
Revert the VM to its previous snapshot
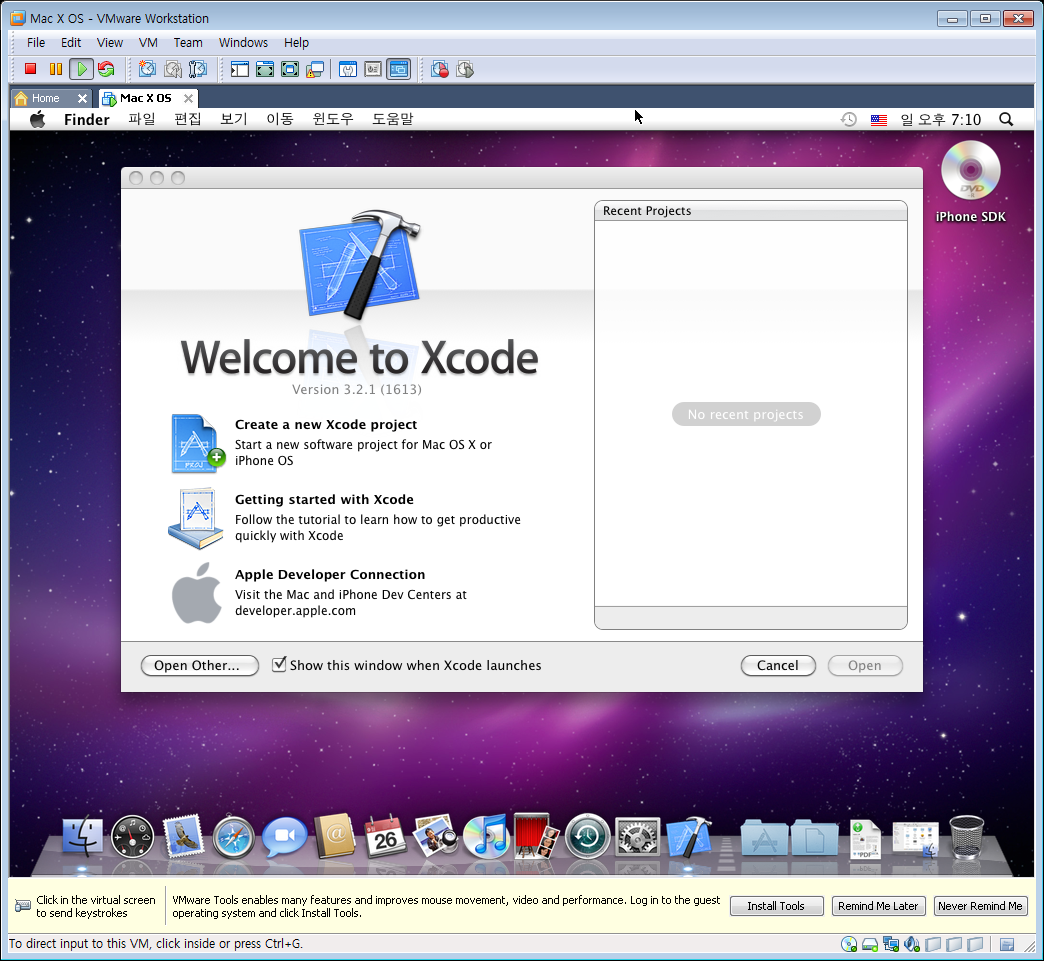(173, 69)
